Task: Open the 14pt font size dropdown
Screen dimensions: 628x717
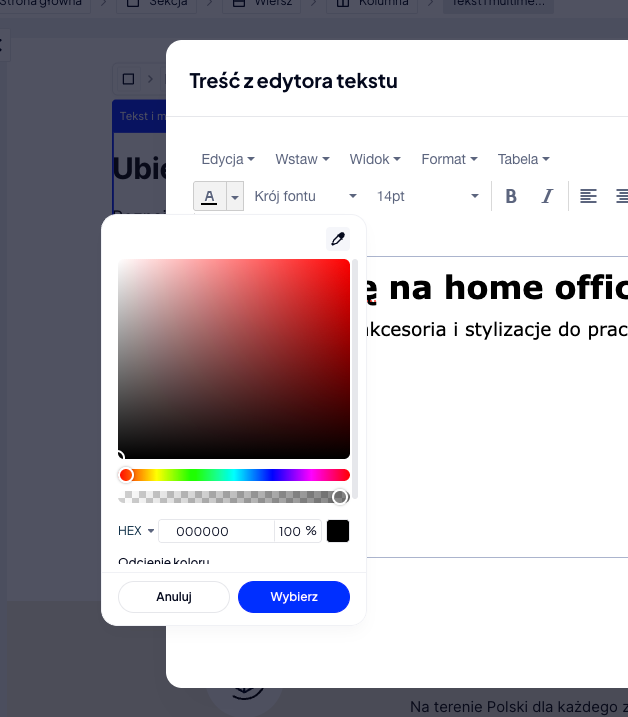Action: (428, 196)
